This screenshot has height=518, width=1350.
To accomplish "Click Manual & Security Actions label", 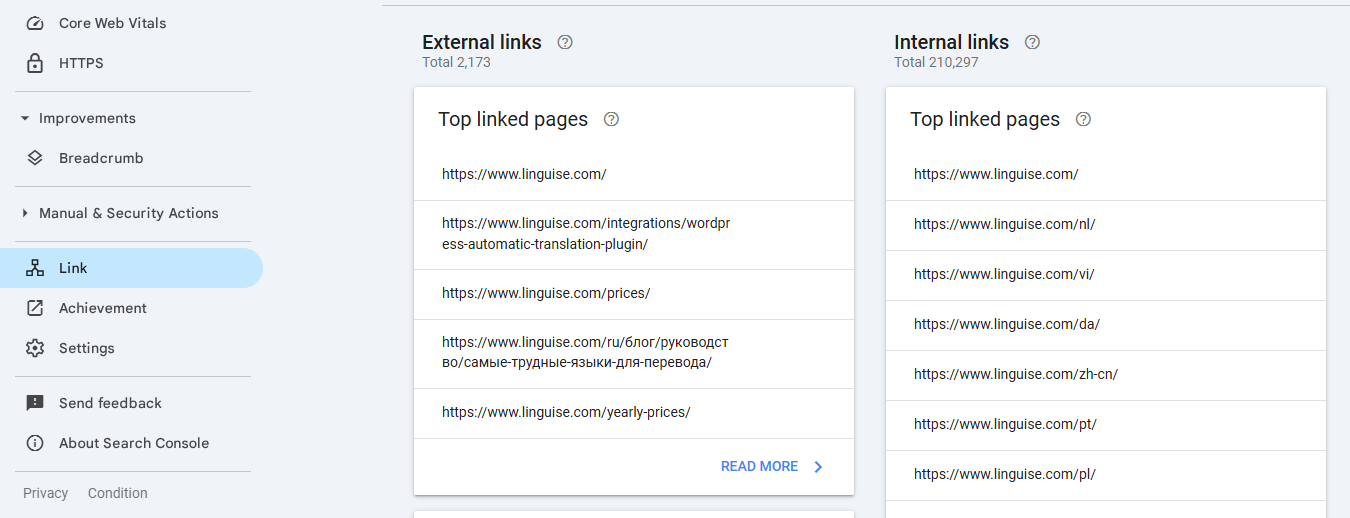I will 129,213.
